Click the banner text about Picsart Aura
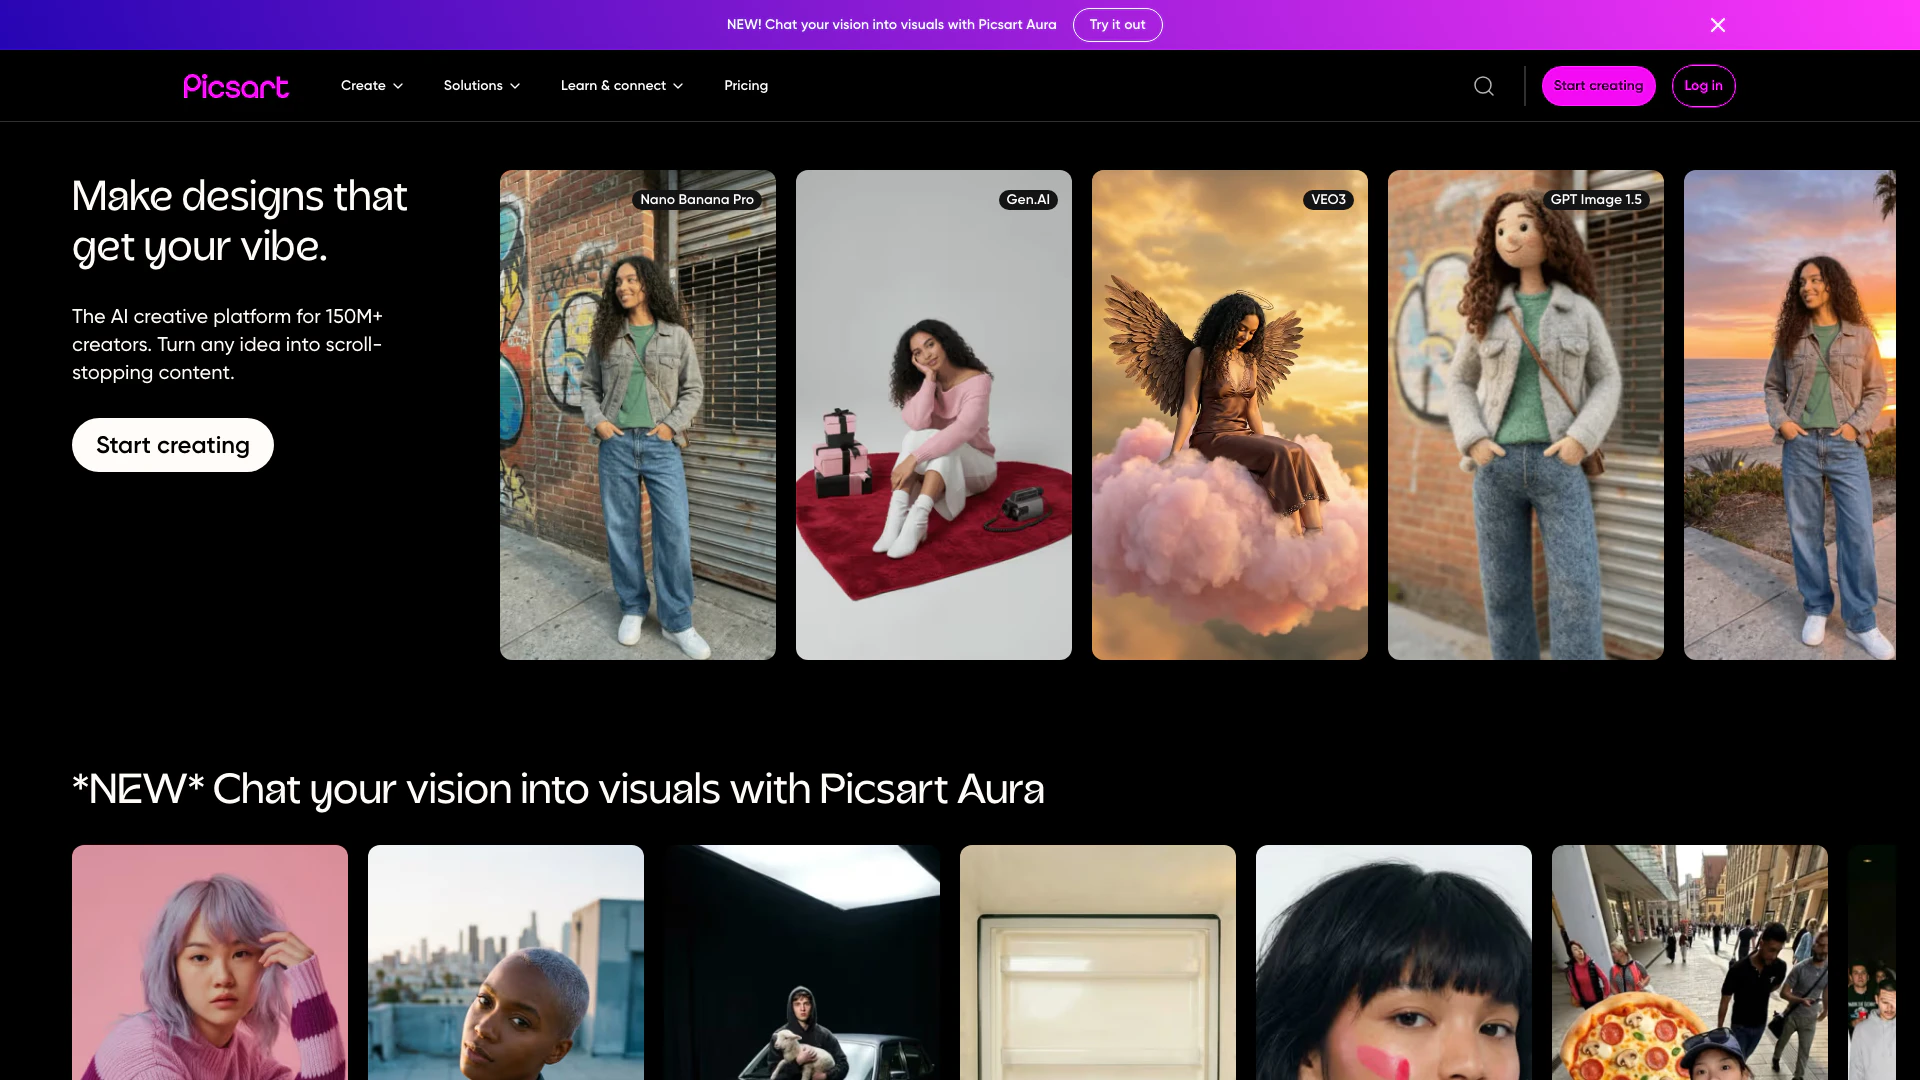1920x1080 pixels. coord(891,25)
